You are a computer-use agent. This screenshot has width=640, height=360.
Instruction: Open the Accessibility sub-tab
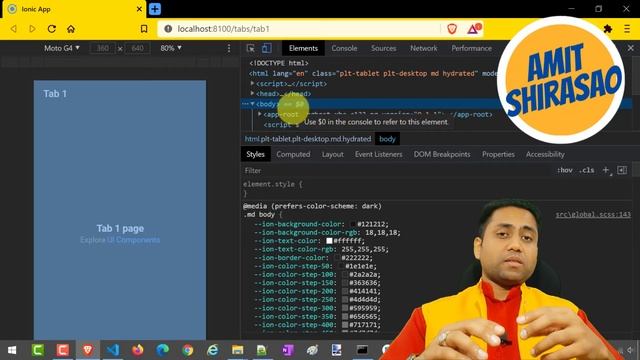pyautogui.click(x=545, y=154)
